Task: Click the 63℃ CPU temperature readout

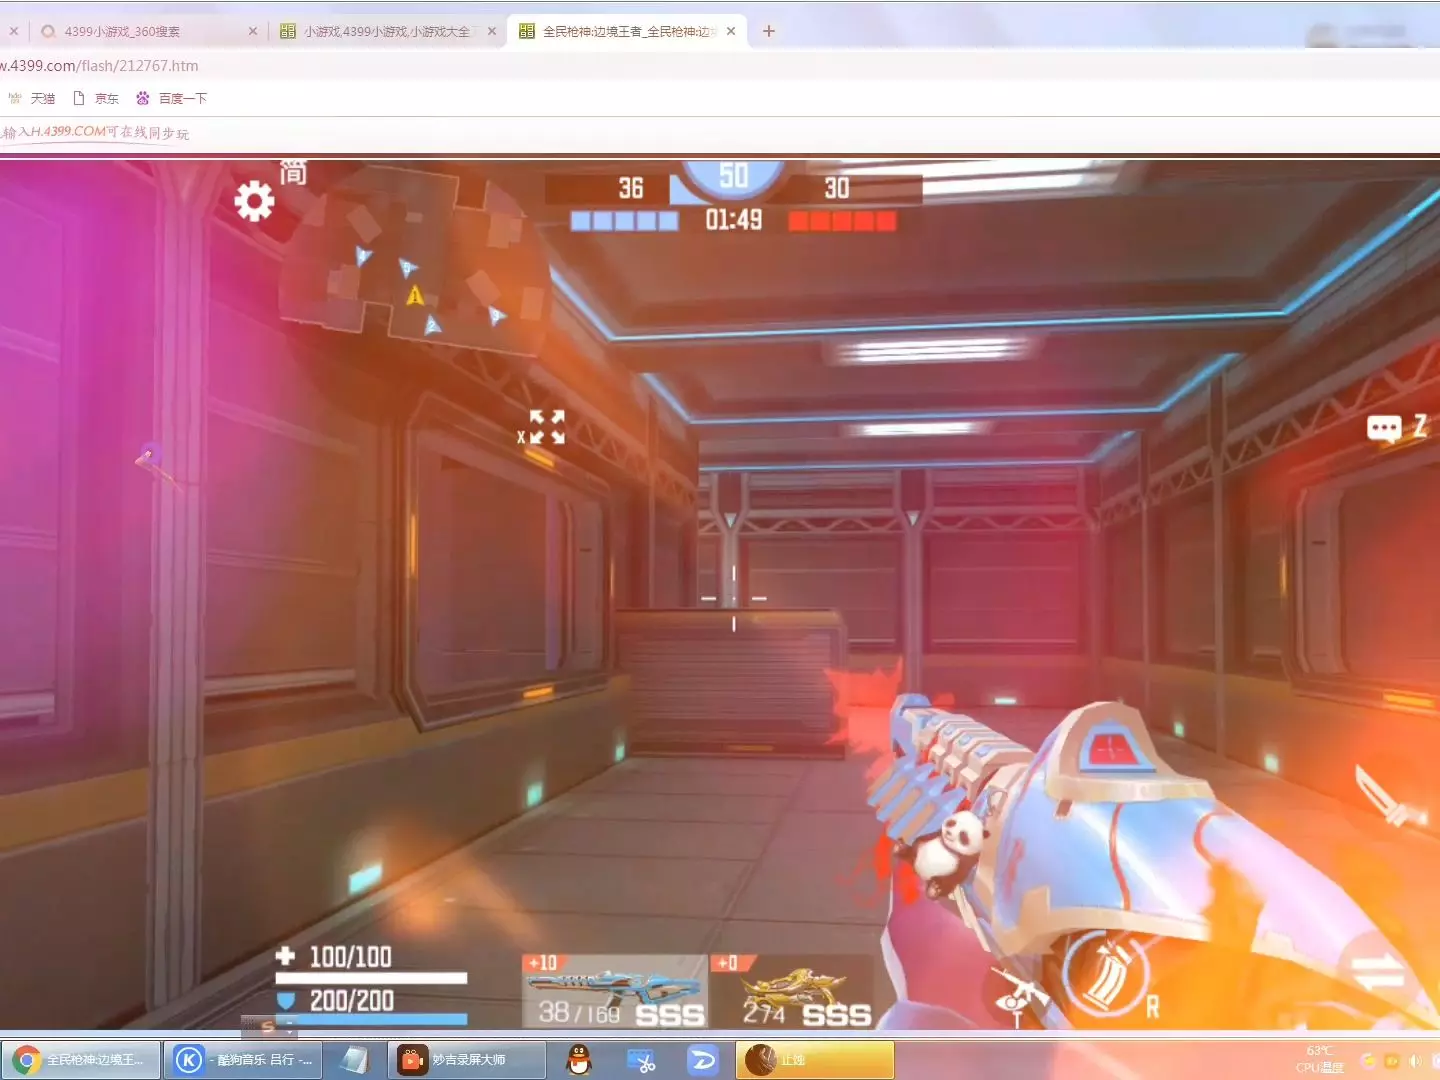Action: coord(1320,1059)
